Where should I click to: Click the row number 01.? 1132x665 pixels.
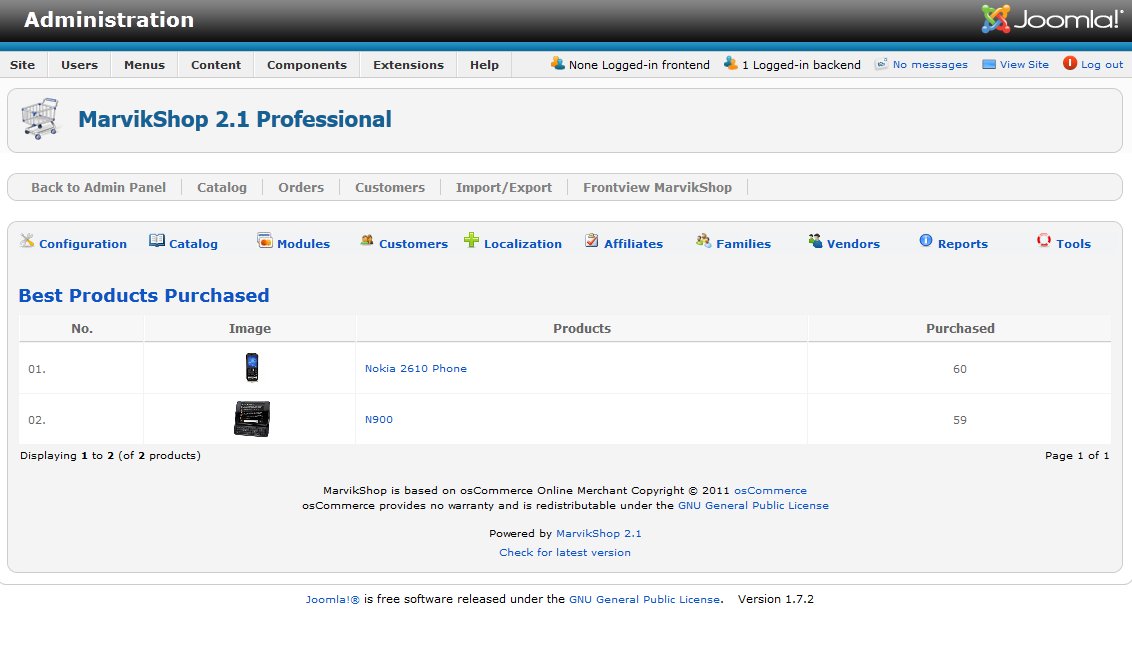point(37,369)
